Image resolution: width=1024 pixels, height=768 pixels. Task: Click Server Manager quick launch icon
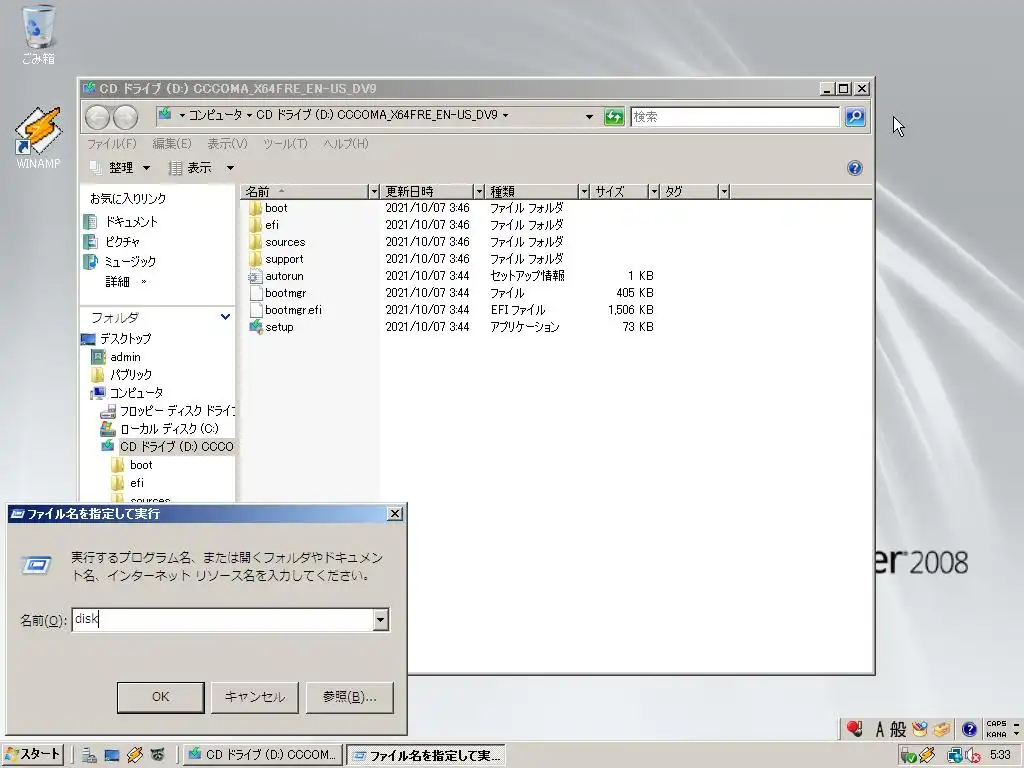tap(89, 755)
